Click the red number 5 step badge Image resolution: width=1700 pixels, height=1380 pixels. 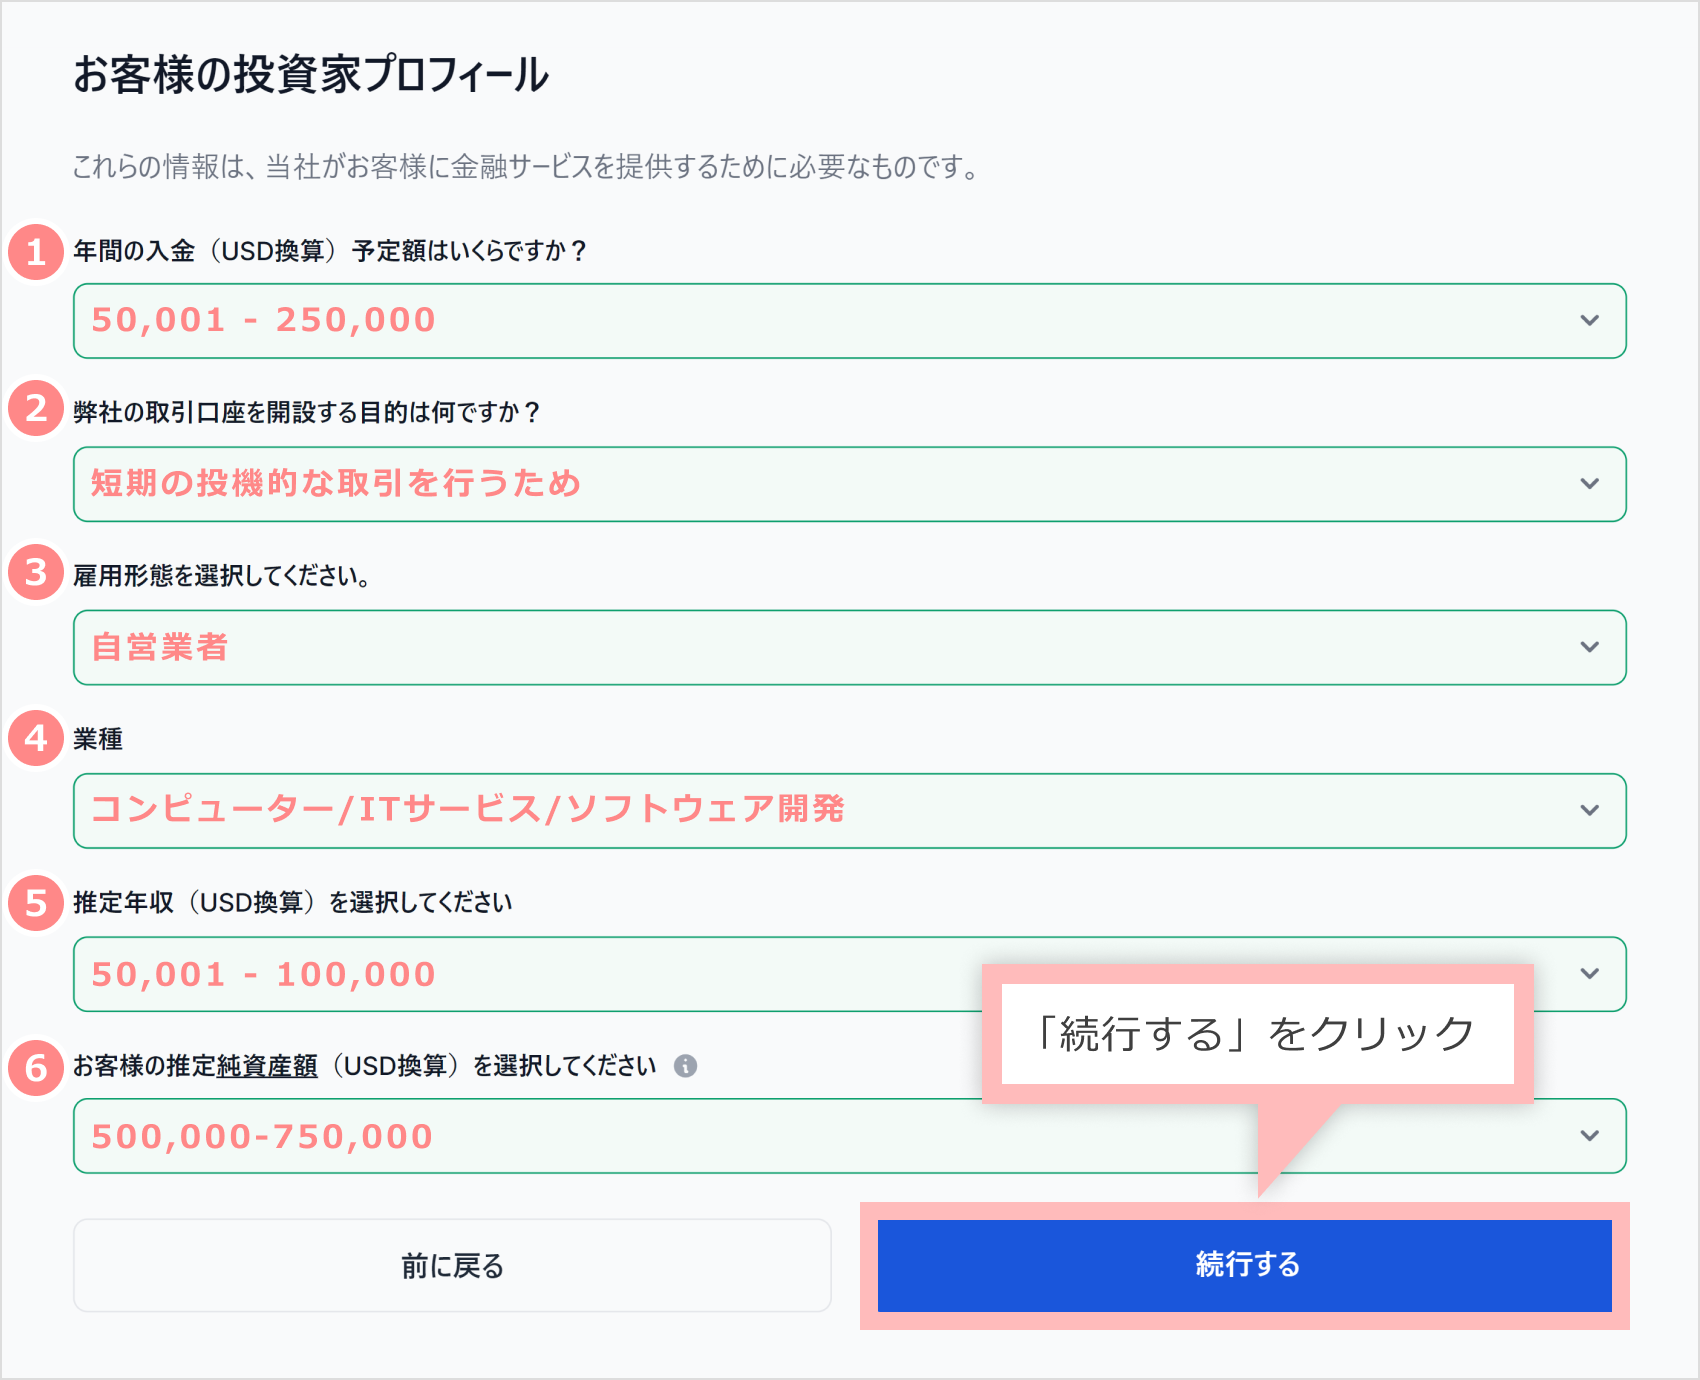[x=36, y=903]
